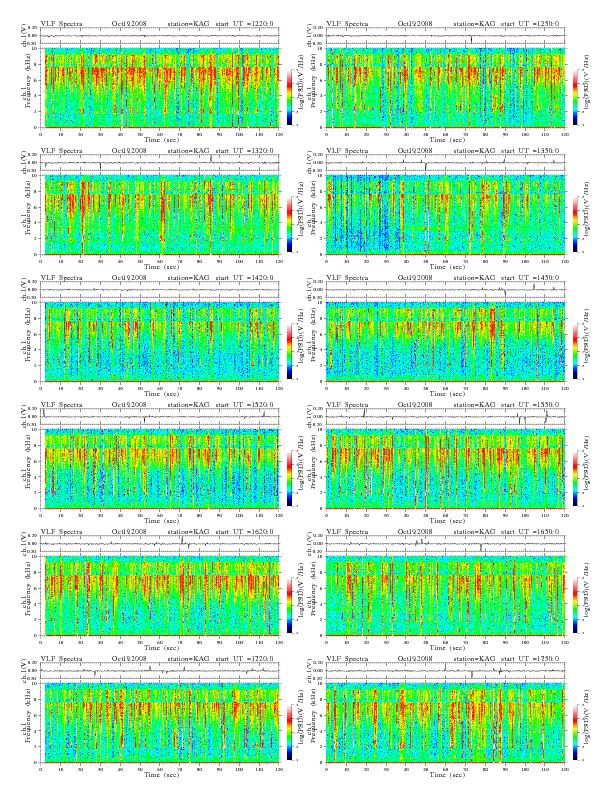Screen dimensions: 612x792
Task: Select the spectrogram starting UT 1250
Action: click(445, 87)
